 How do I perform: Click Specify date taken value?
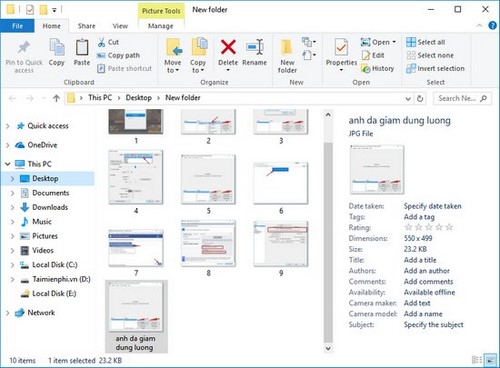click(433, 206)
